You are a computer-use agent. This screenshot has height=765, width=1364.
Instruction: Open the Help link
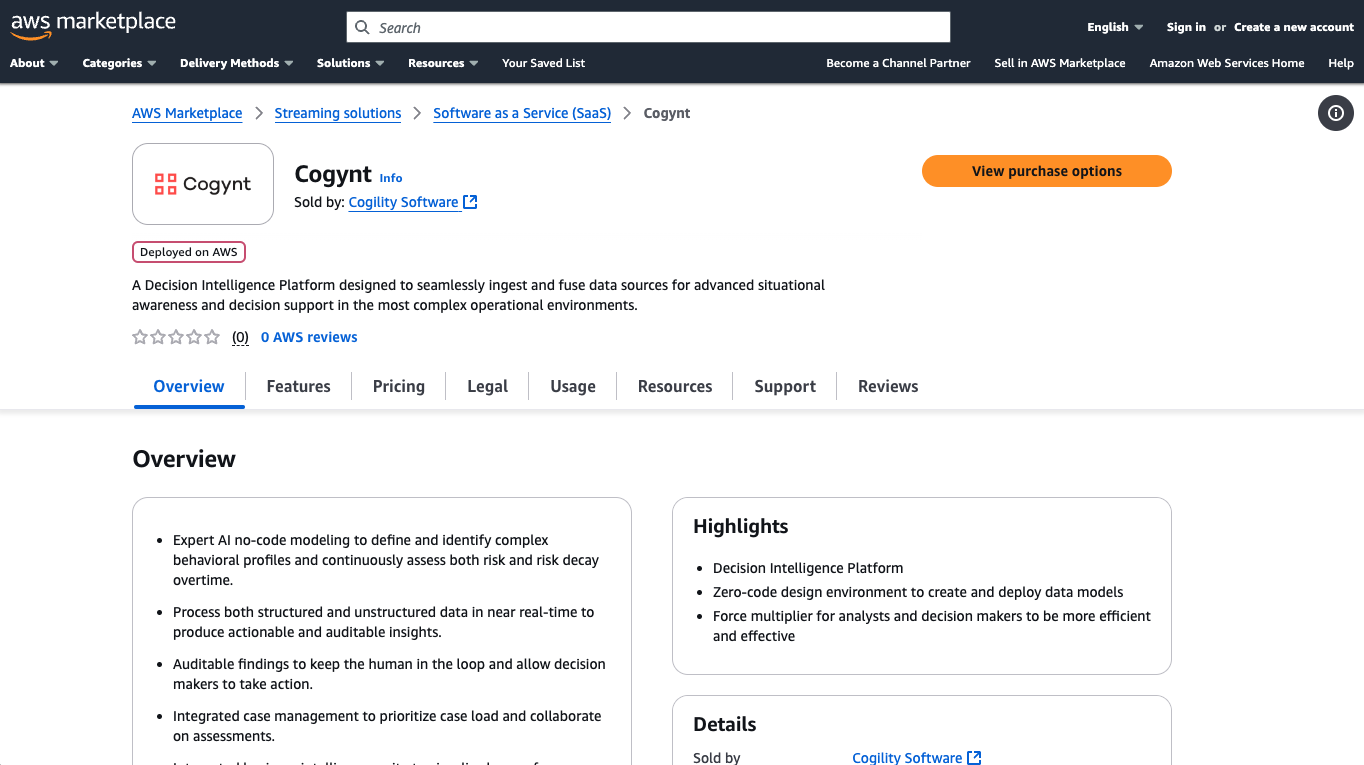click(1341, 63)
